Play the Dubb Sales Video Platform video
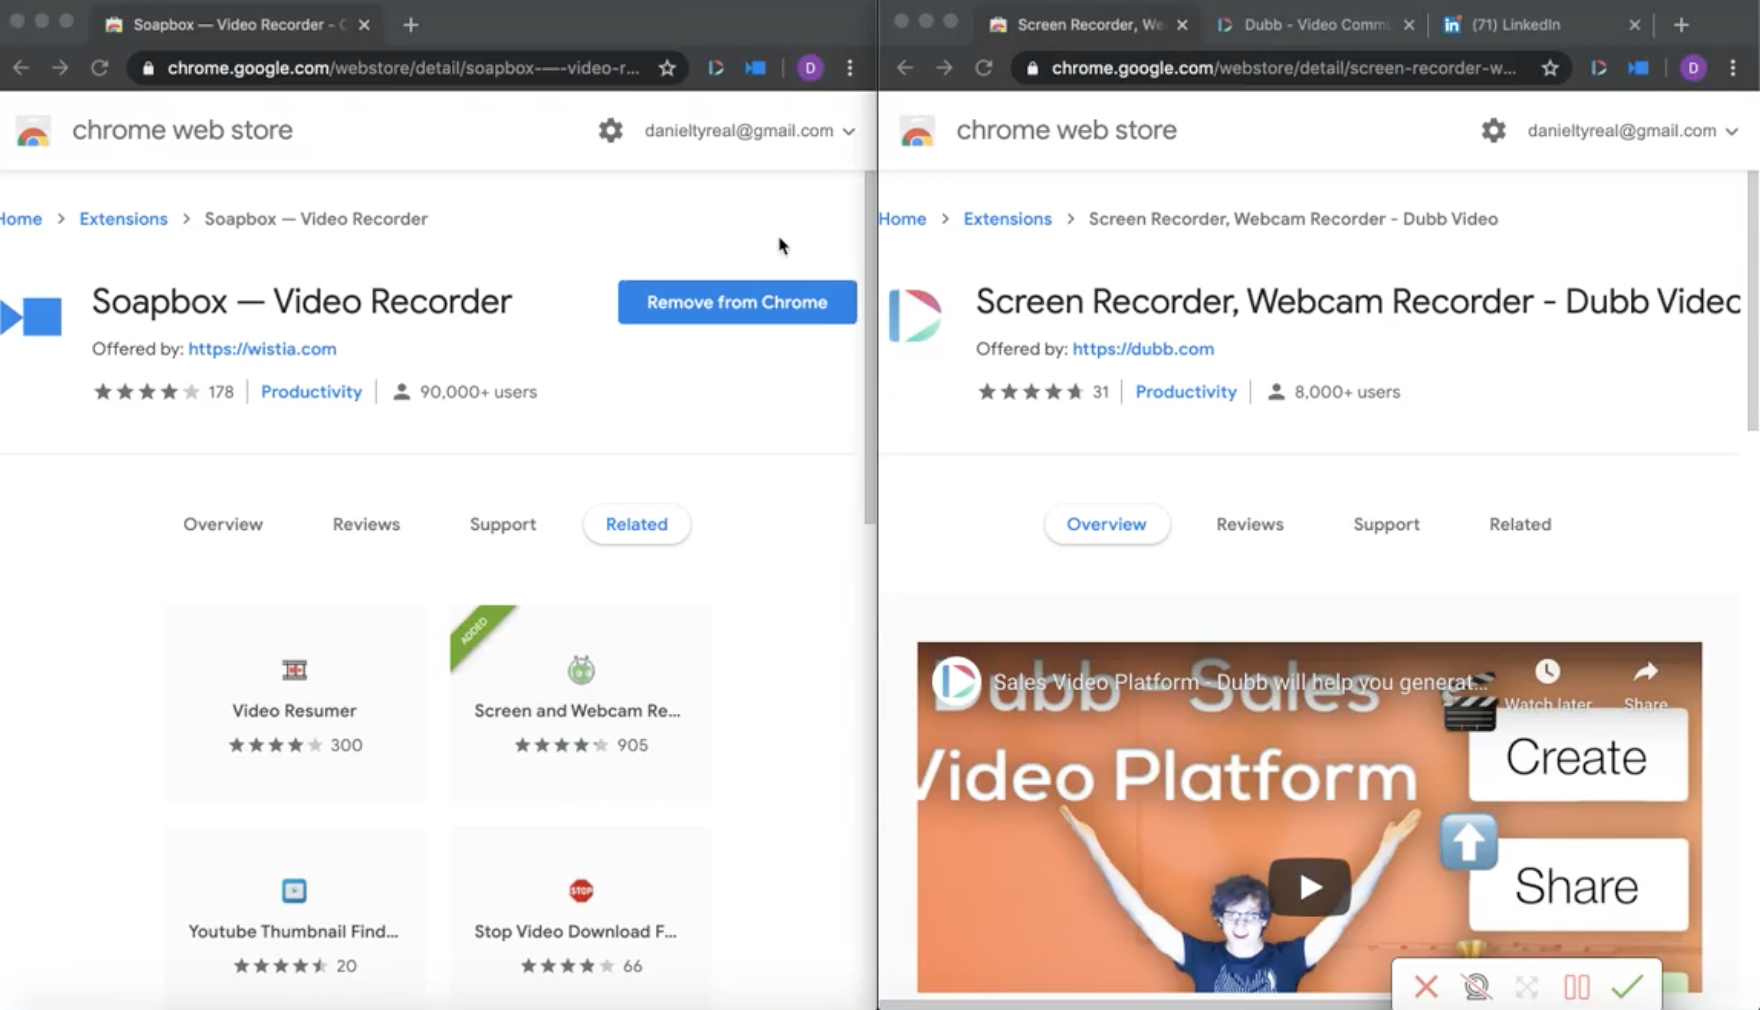 click(1310, 887)
